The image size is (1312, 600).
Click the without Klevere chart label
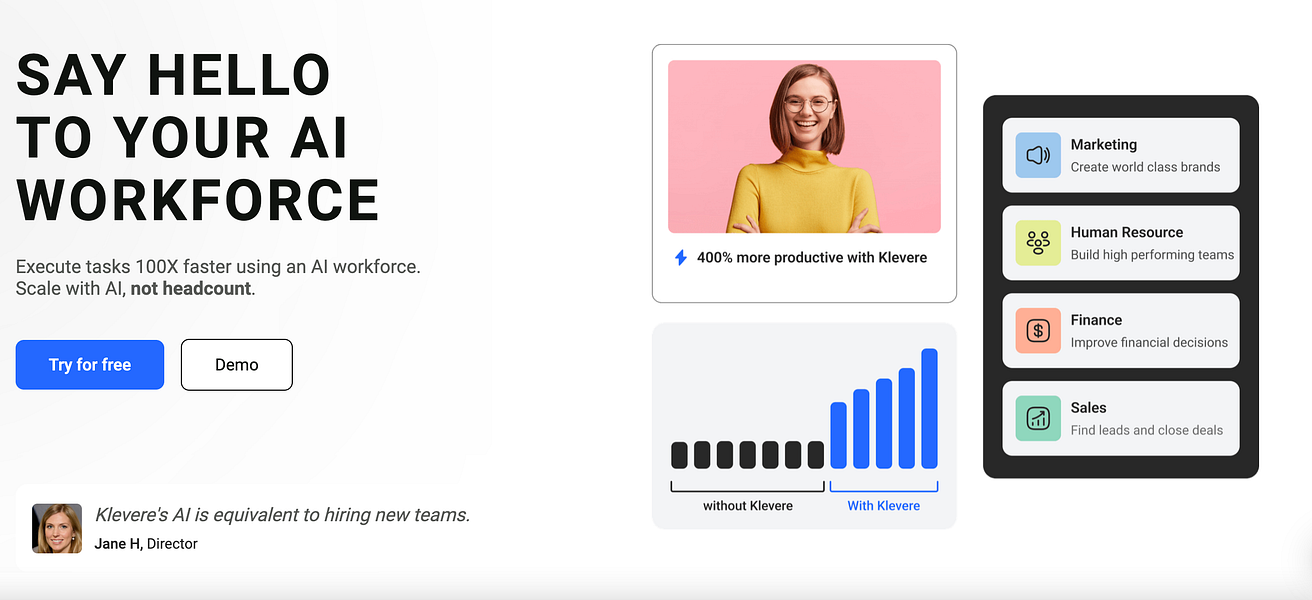coord(746,505)
